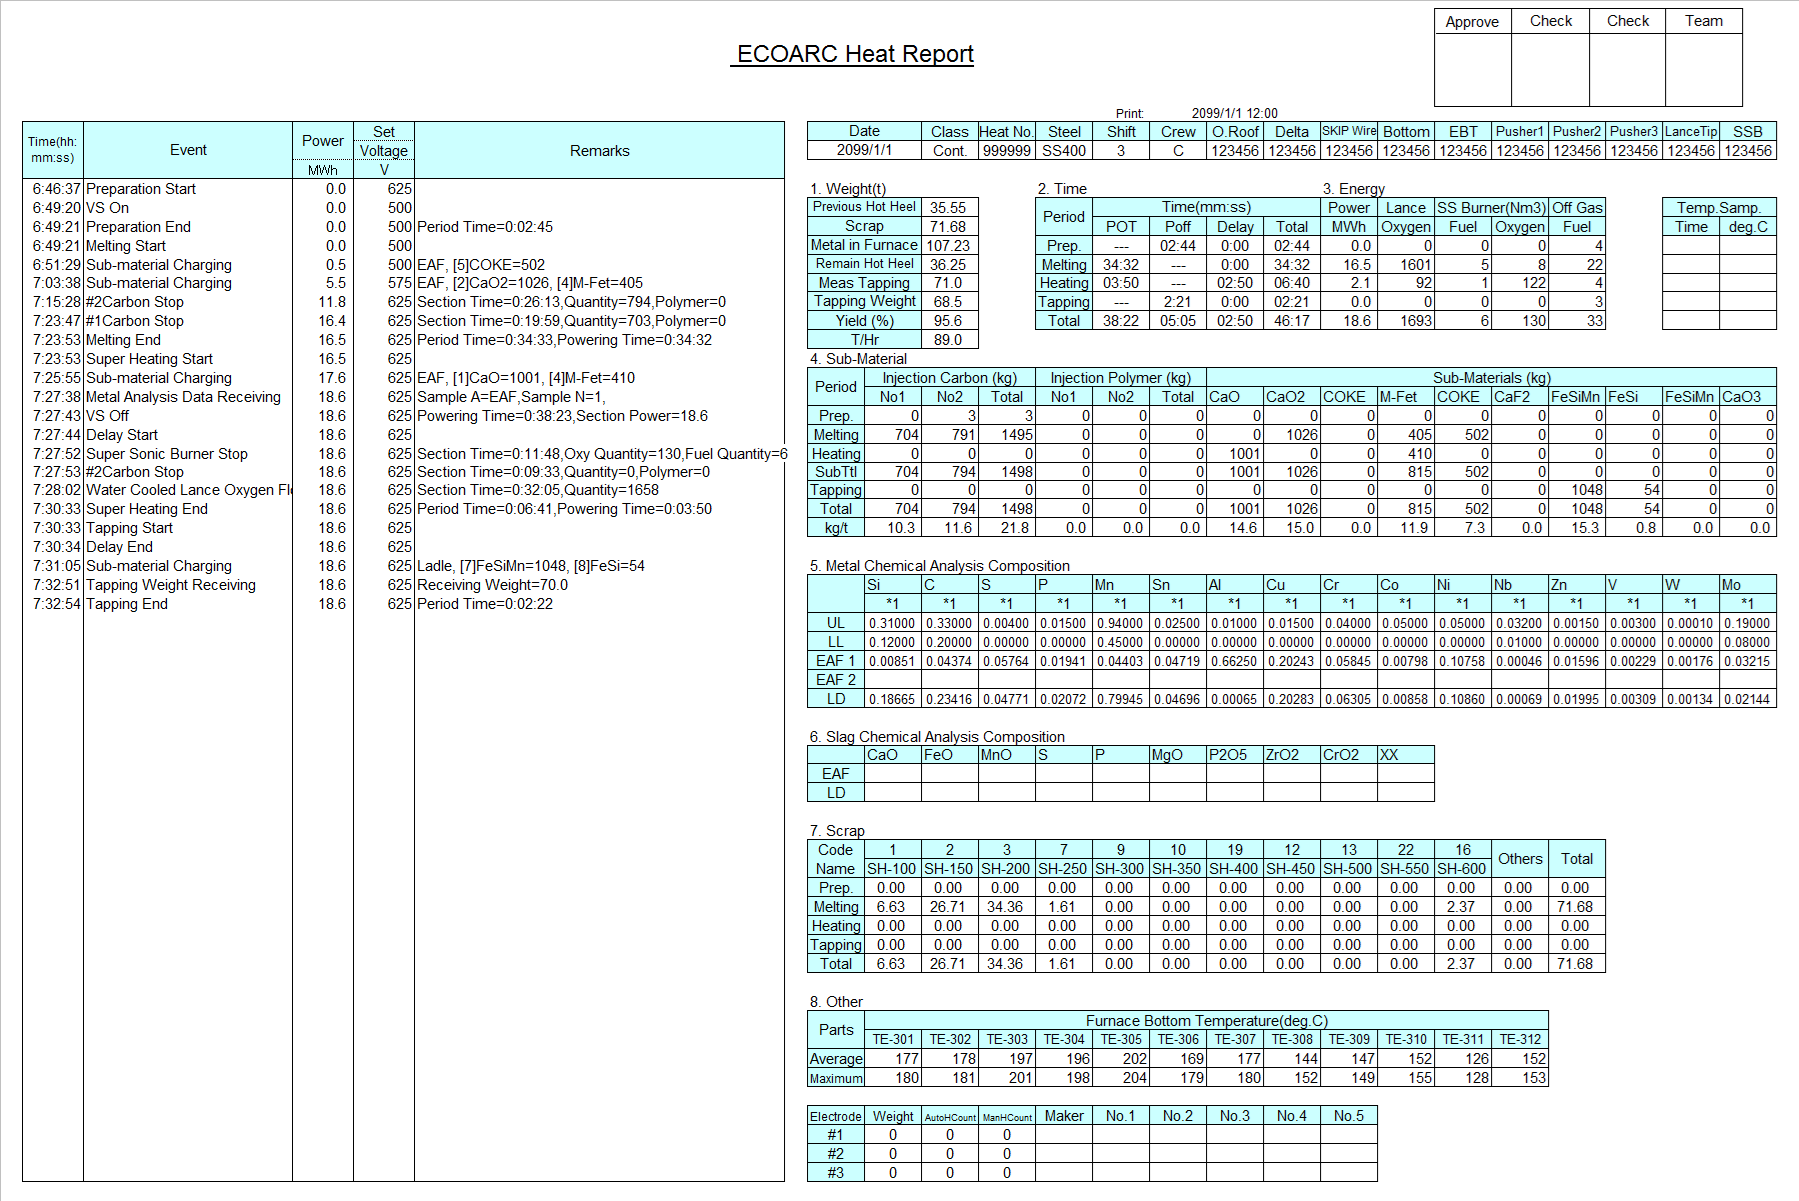Screen dimensions: 1799x1201
Task: Select the Others scrap column header
Action: 1520,859
